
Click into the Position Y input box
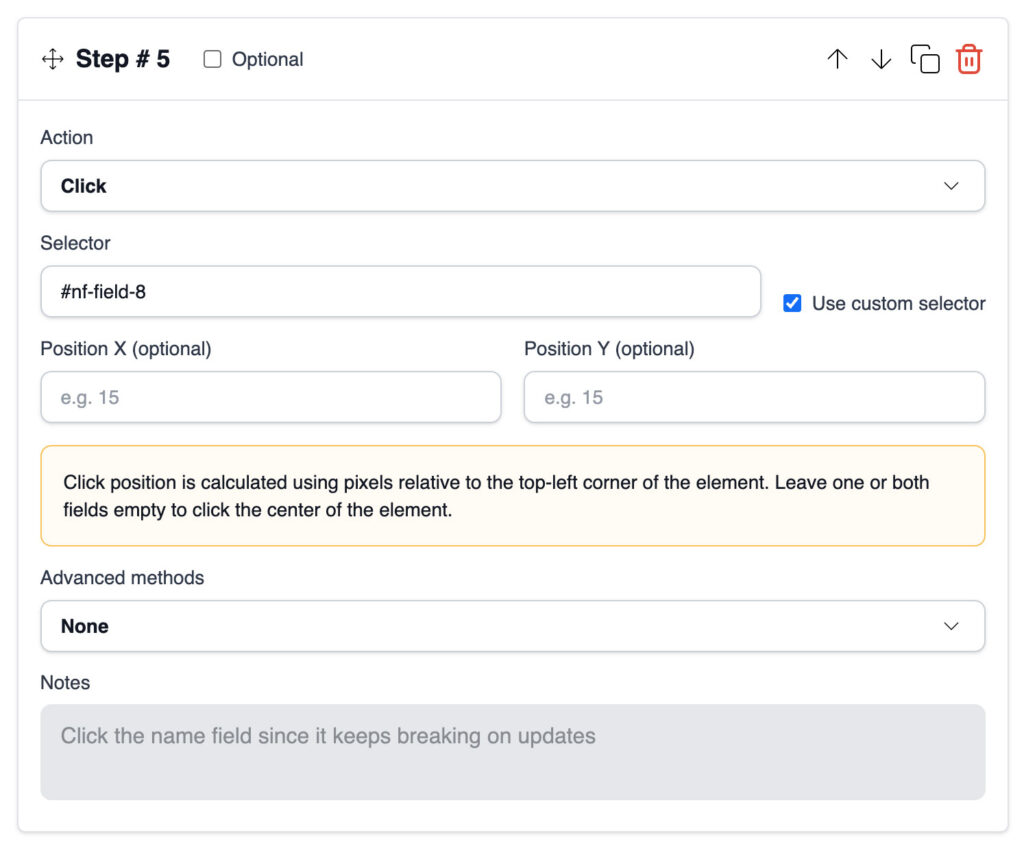point(754,397)
